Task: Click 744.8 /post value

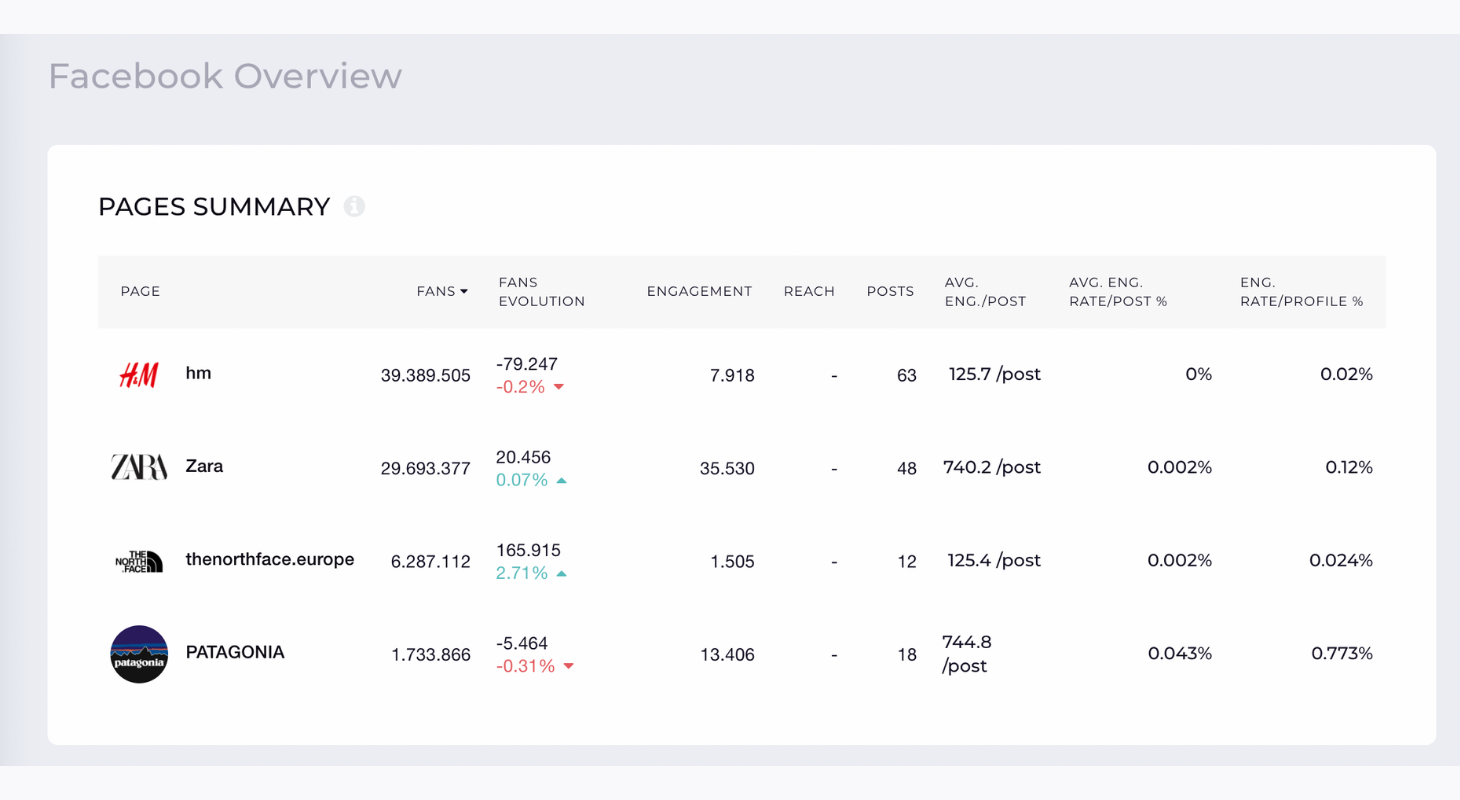Action: point(967,654)
